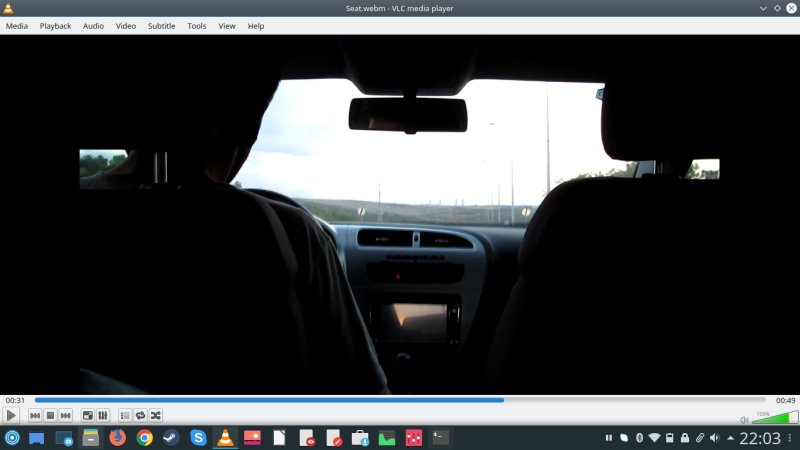Screen dimensions: 800x450
Task: Open the Tools menu
Action: (196, 26)
